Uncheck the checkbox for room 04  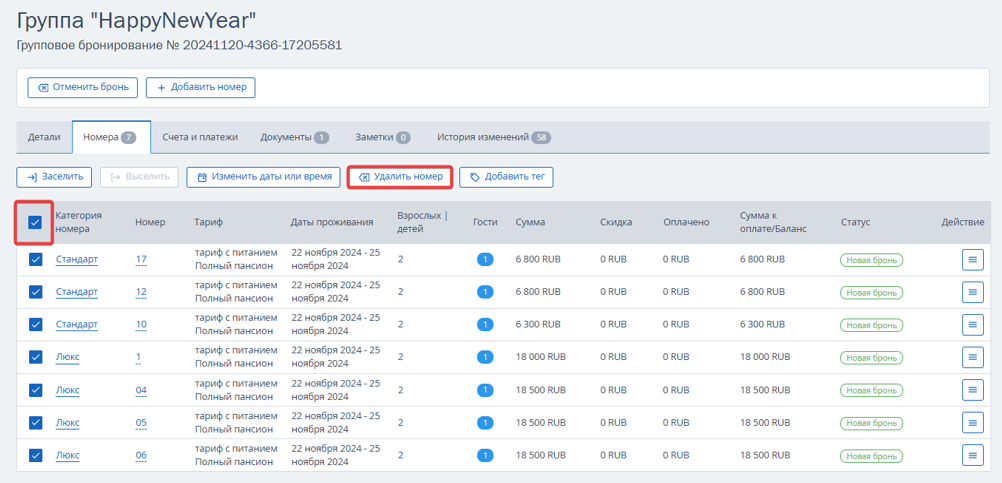[x=35, y=390]
